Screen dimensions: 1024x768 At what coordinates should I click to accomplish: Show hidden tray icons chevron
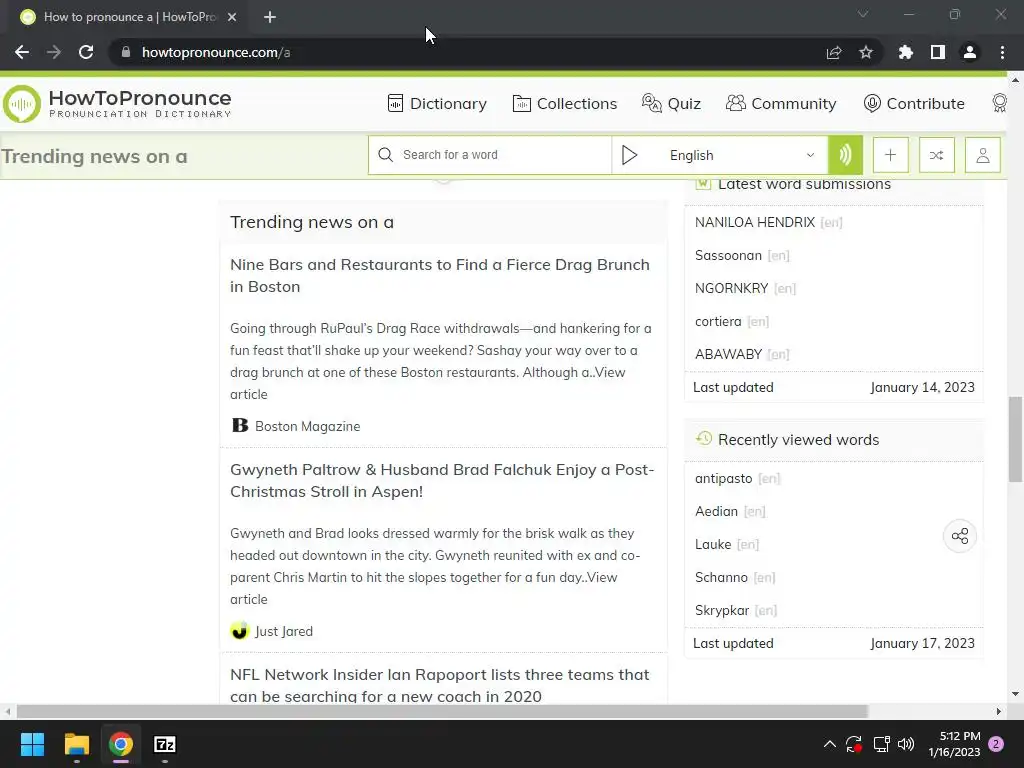point(829,744)
